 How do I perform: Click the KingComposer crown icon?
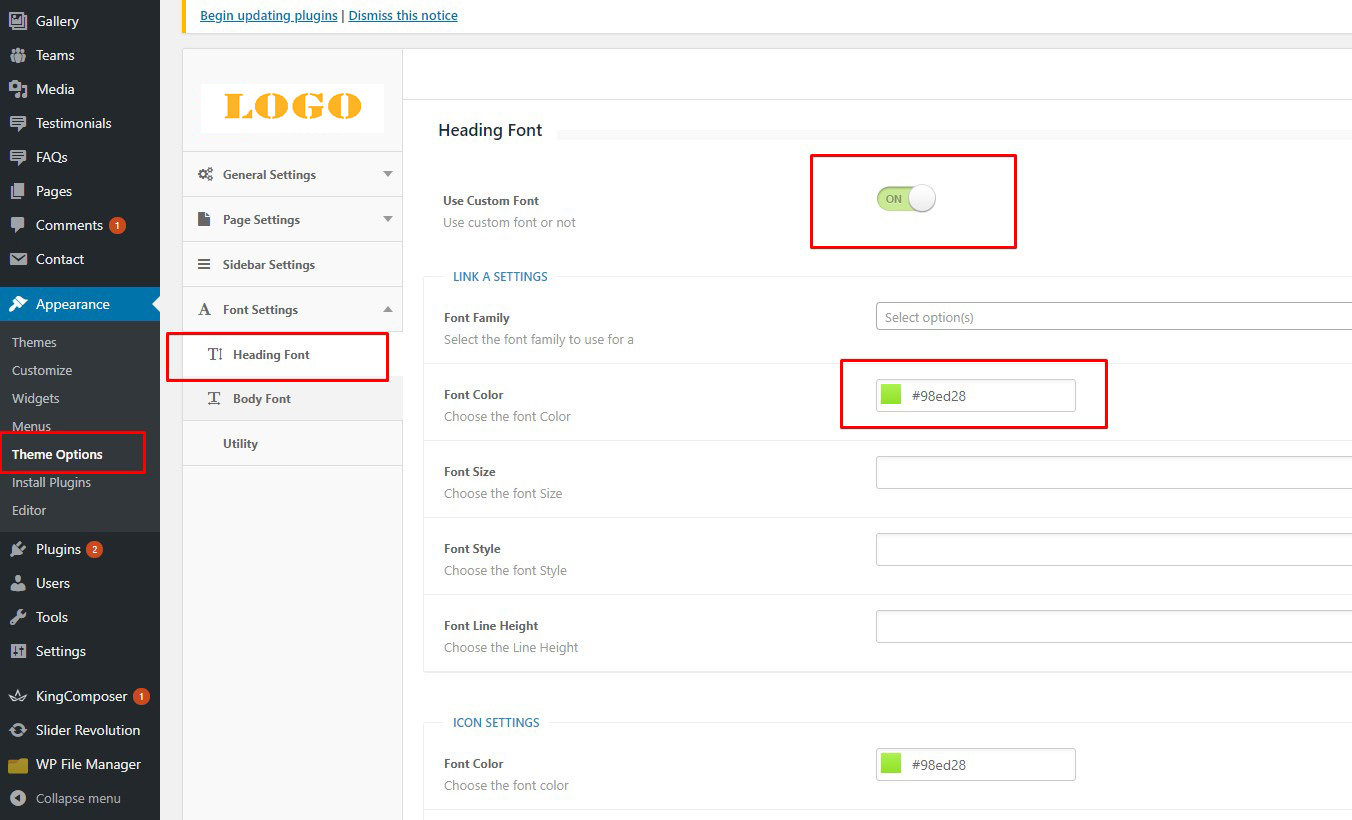point(18,696)
